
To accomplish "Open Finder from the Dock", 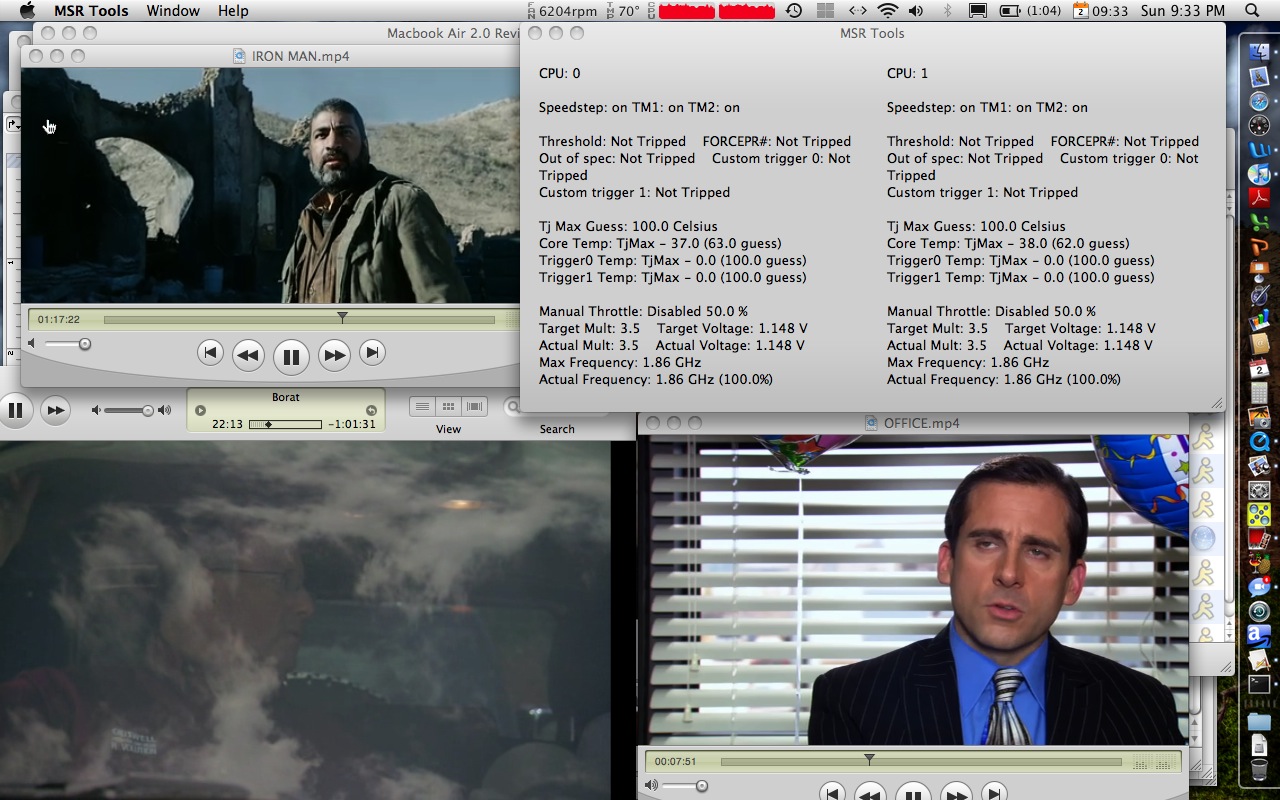I will pos(1259,52).
